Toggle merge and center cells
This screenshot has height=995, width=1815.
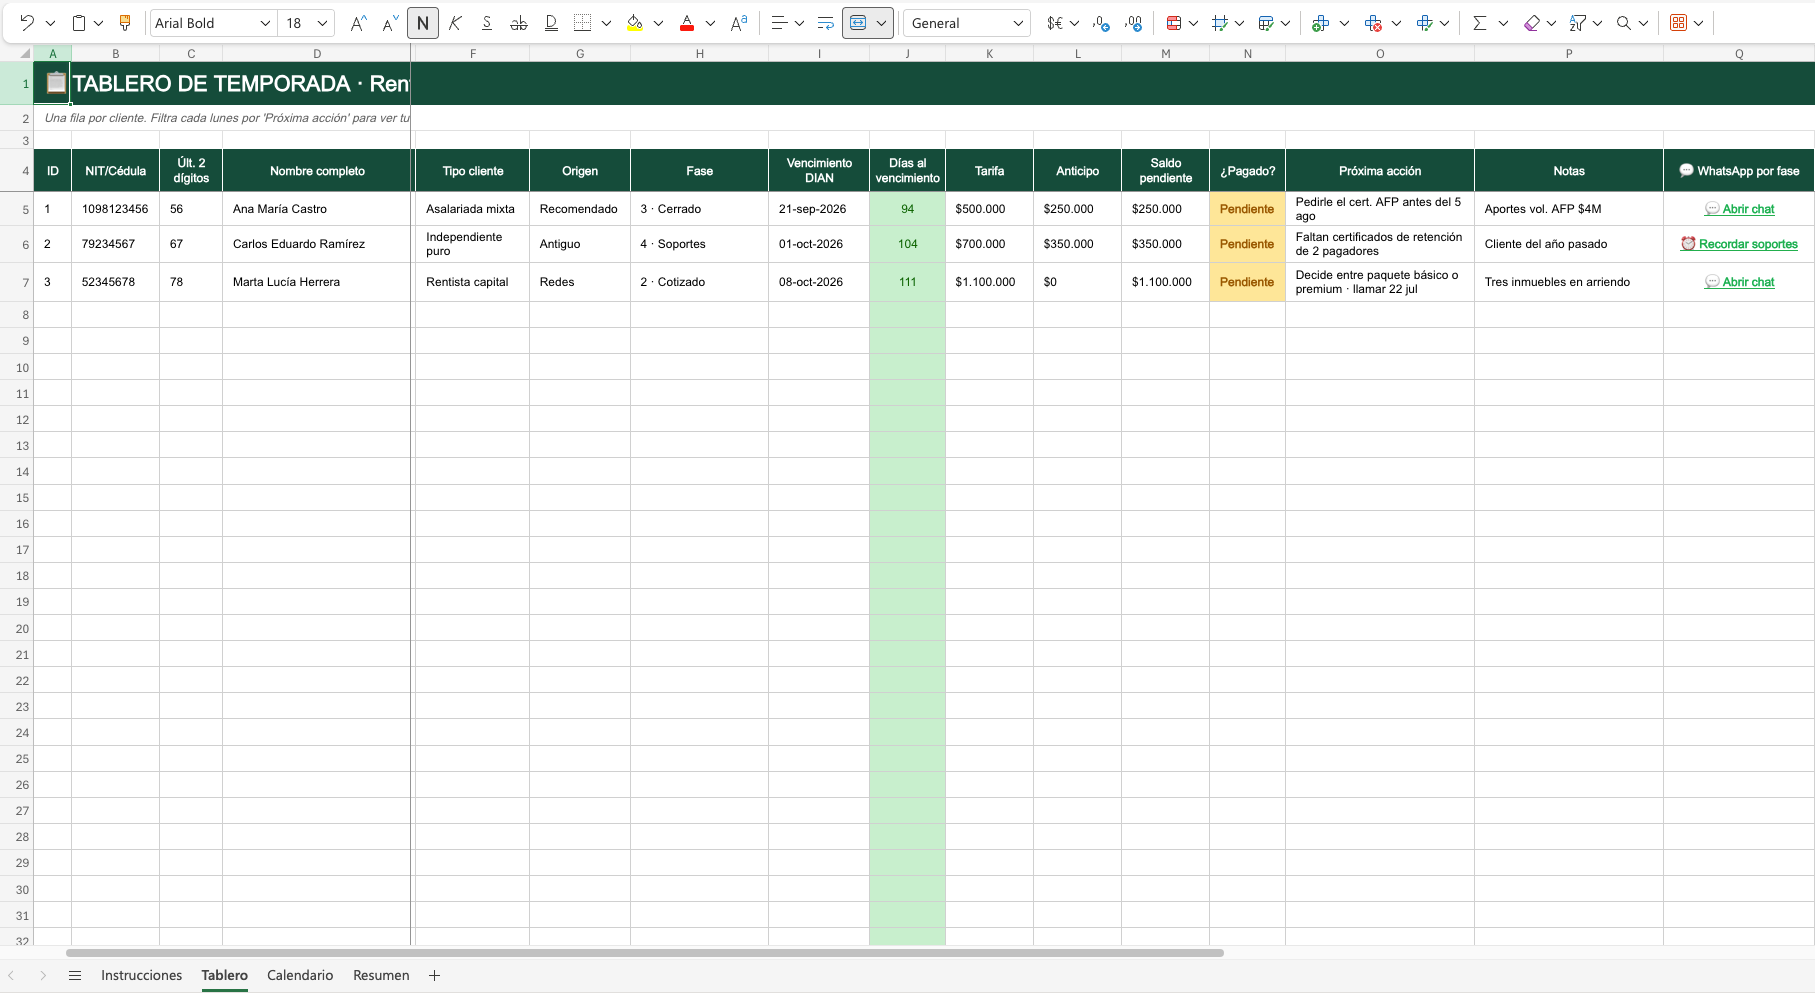click(x=858, y=23)
